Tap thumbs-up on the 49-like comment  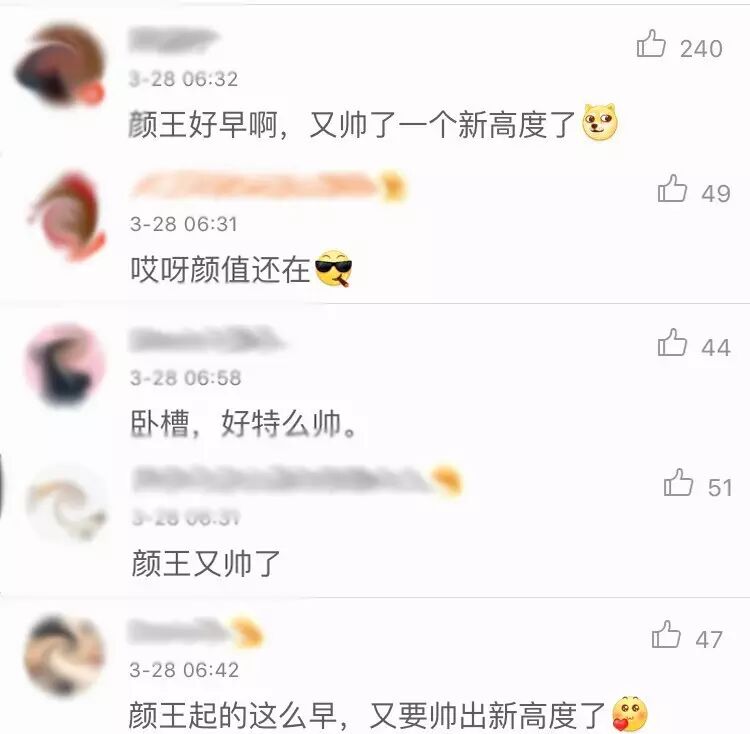tap(672, 188)
